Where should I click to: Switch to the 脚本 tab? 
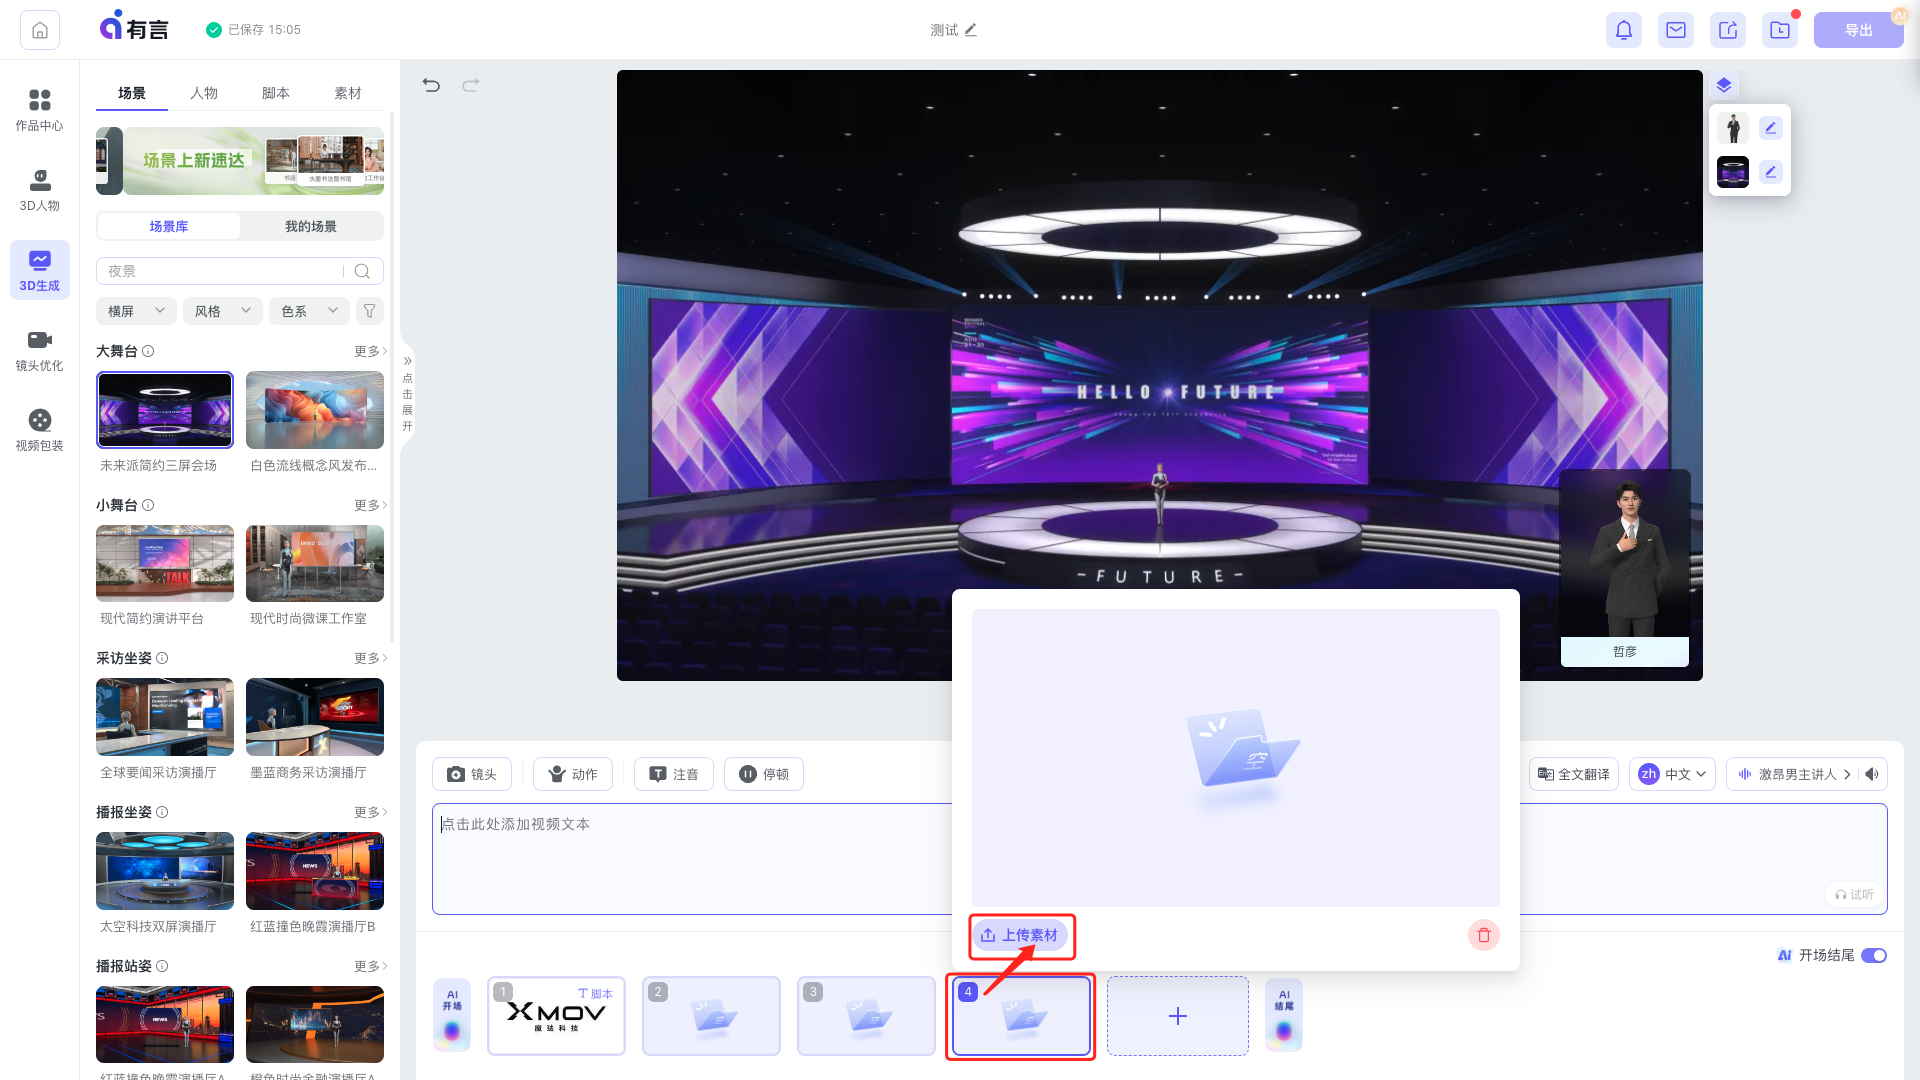point(276,93)
